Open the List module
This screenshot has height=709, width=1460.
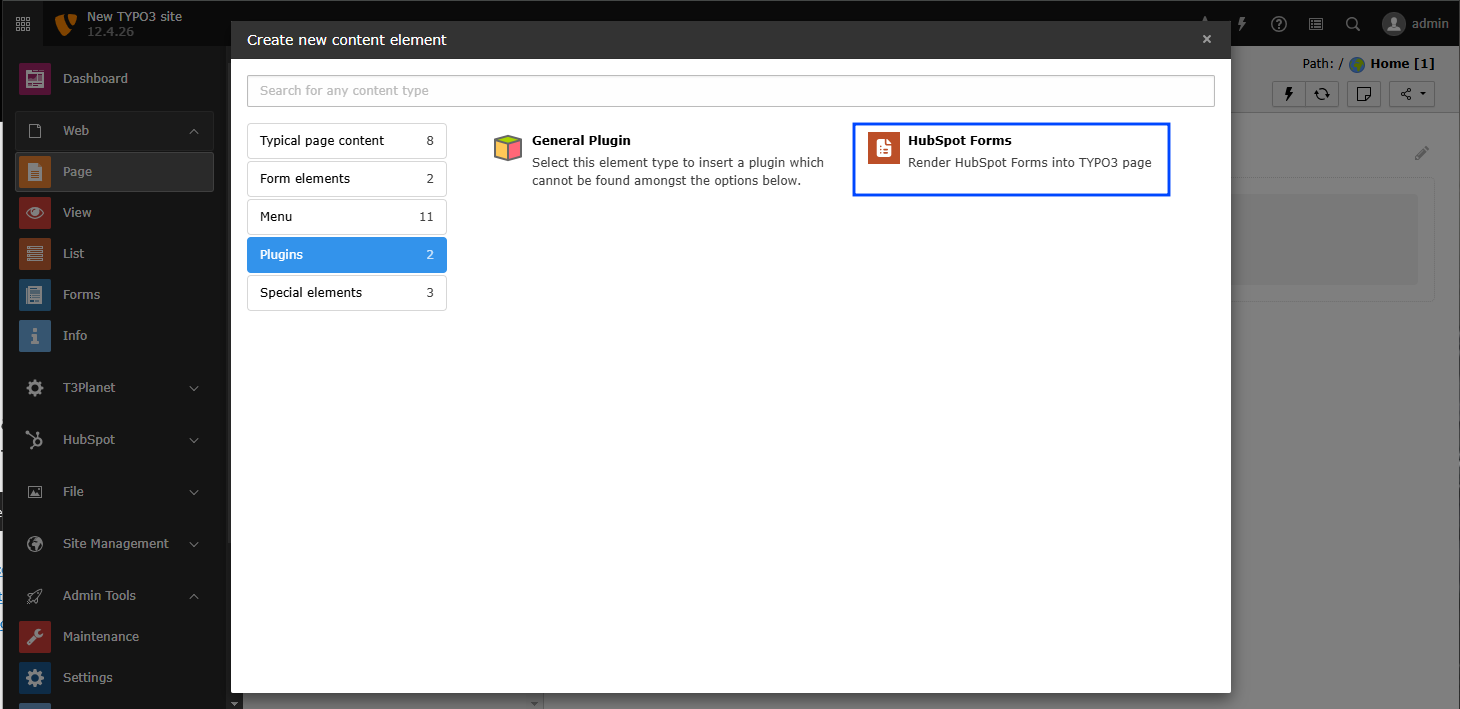pyautogui.click(x=114, y=254)
